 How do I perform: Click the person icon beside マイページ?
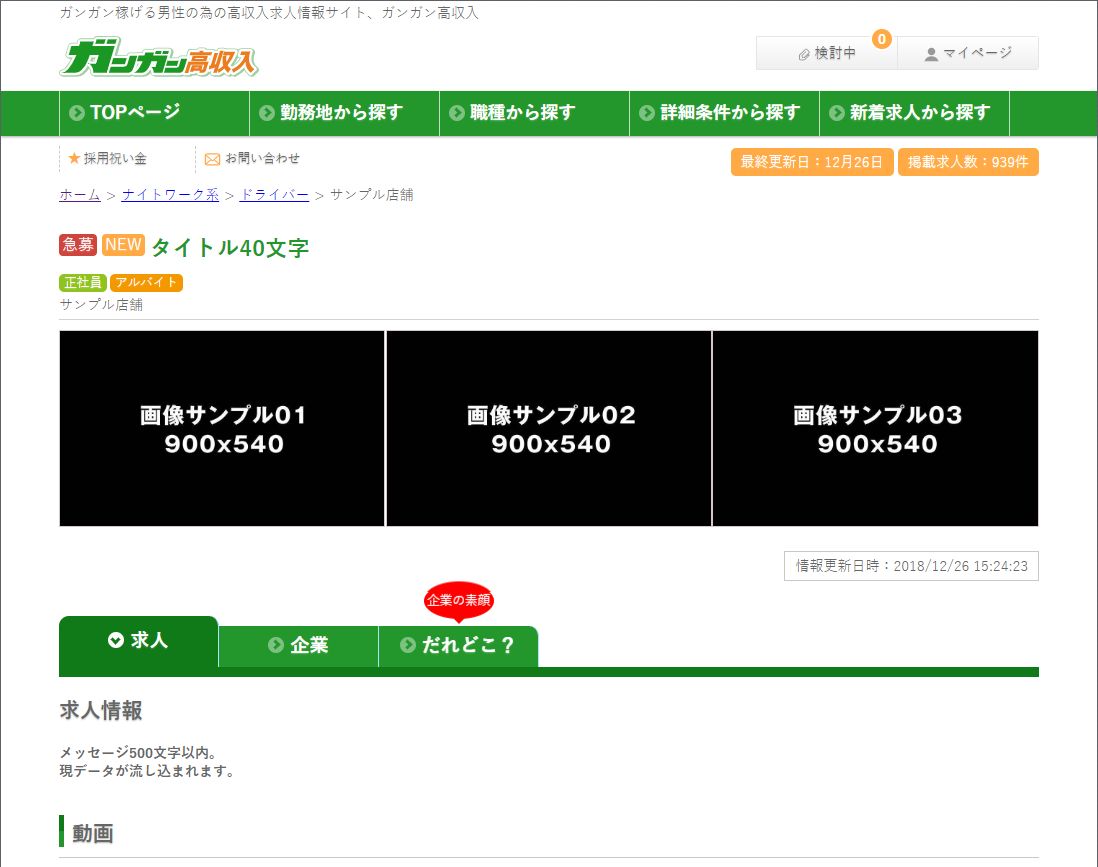[931, 54]
